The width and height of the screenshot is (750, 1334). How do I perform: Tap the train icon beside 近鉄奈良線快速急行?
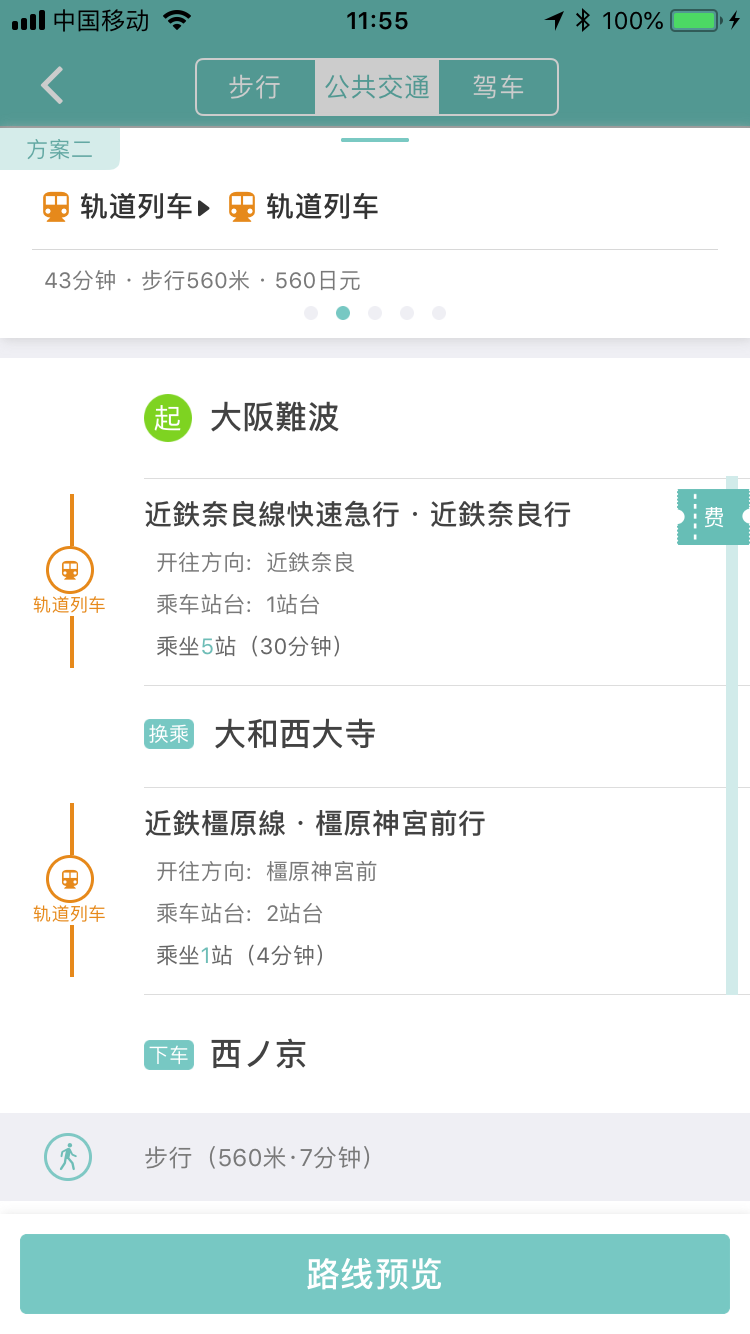[x=70, y=570]
